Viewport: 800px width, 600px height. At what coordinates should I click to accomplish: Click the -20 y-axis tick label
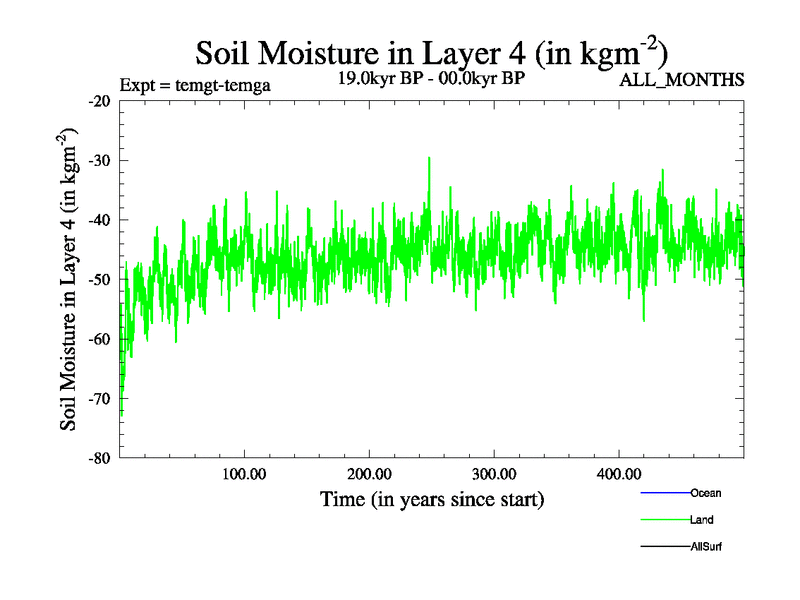click(99, 101)
